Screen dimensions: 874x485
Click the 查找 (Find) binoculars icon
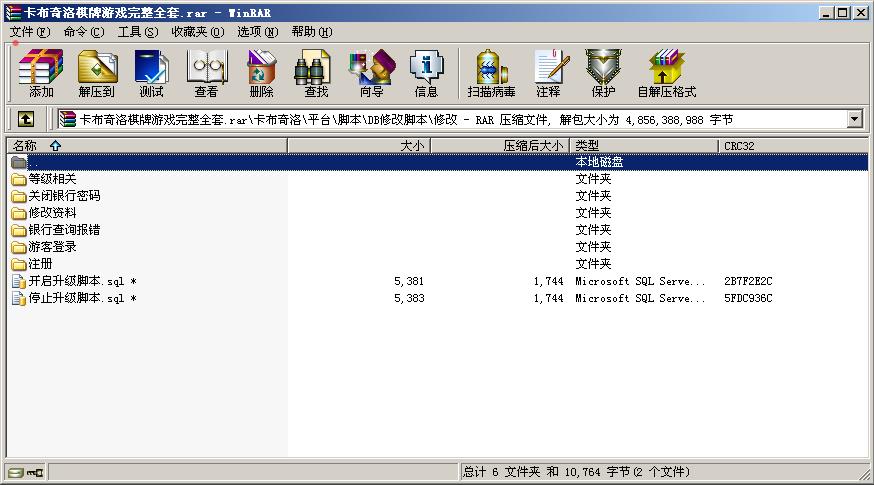pyautogui.click(x=316, y=74)
